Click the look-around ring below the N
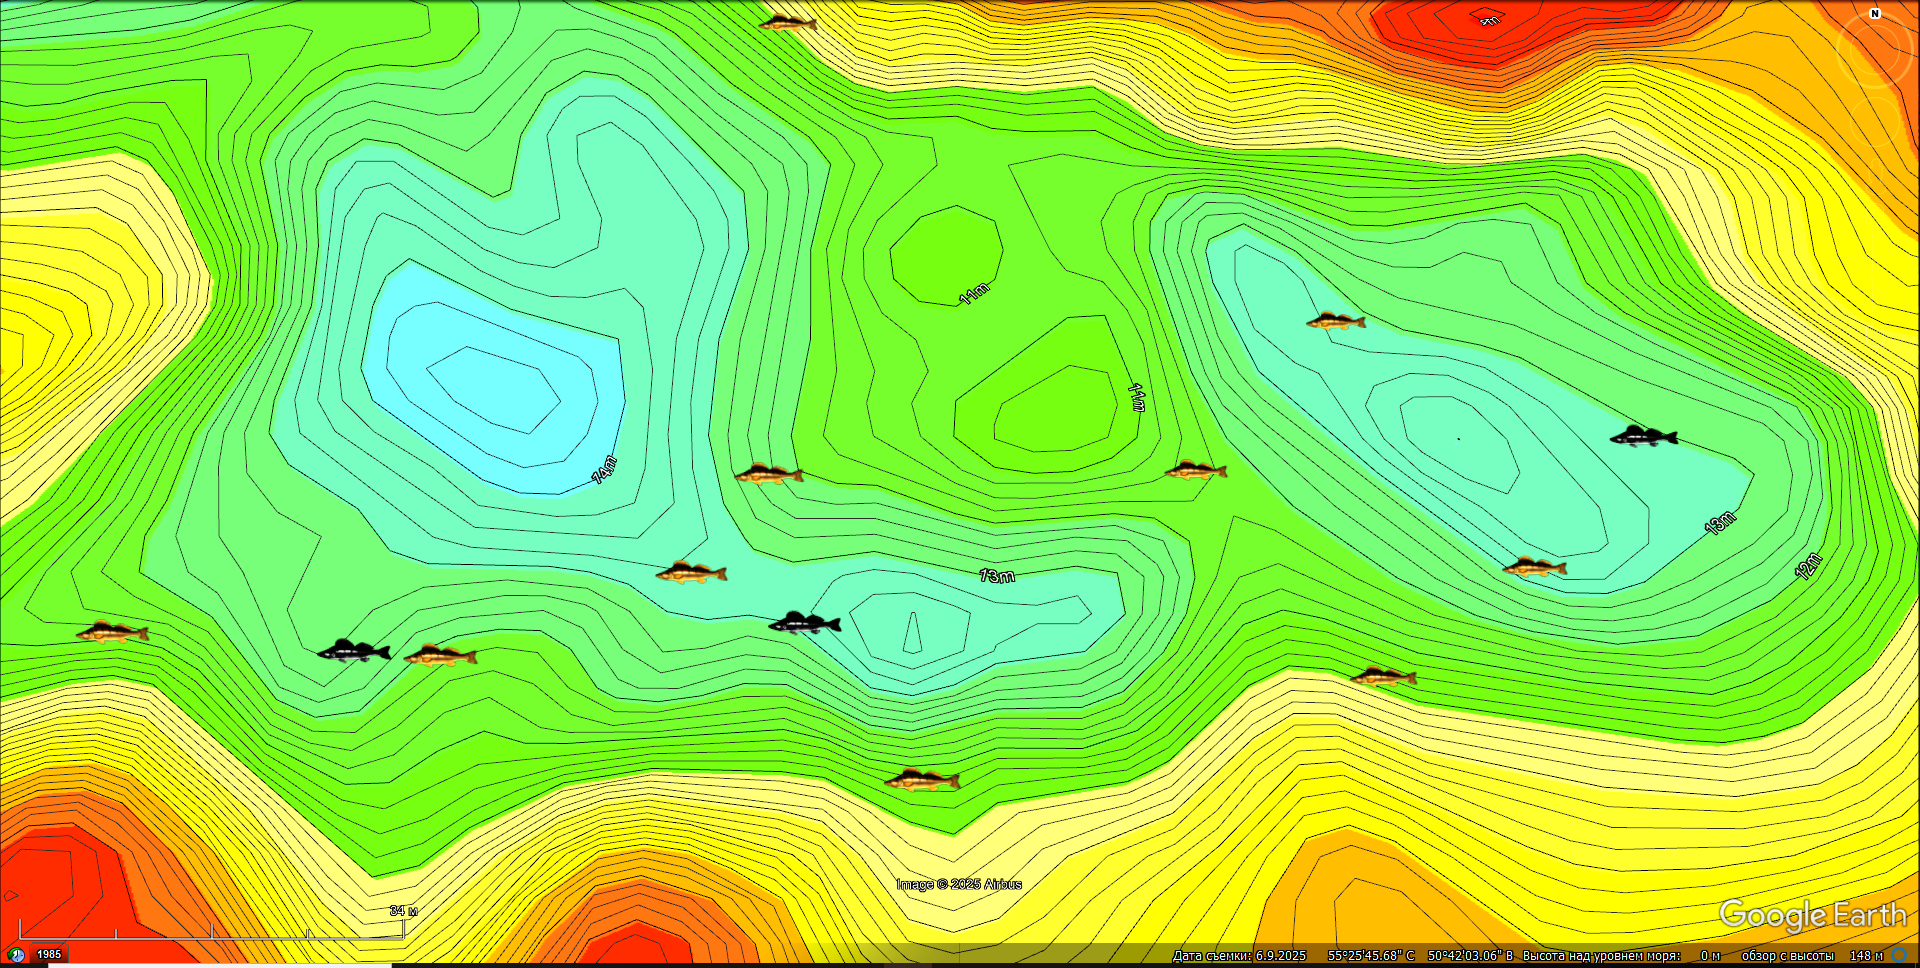 (x=1873, y=50)
